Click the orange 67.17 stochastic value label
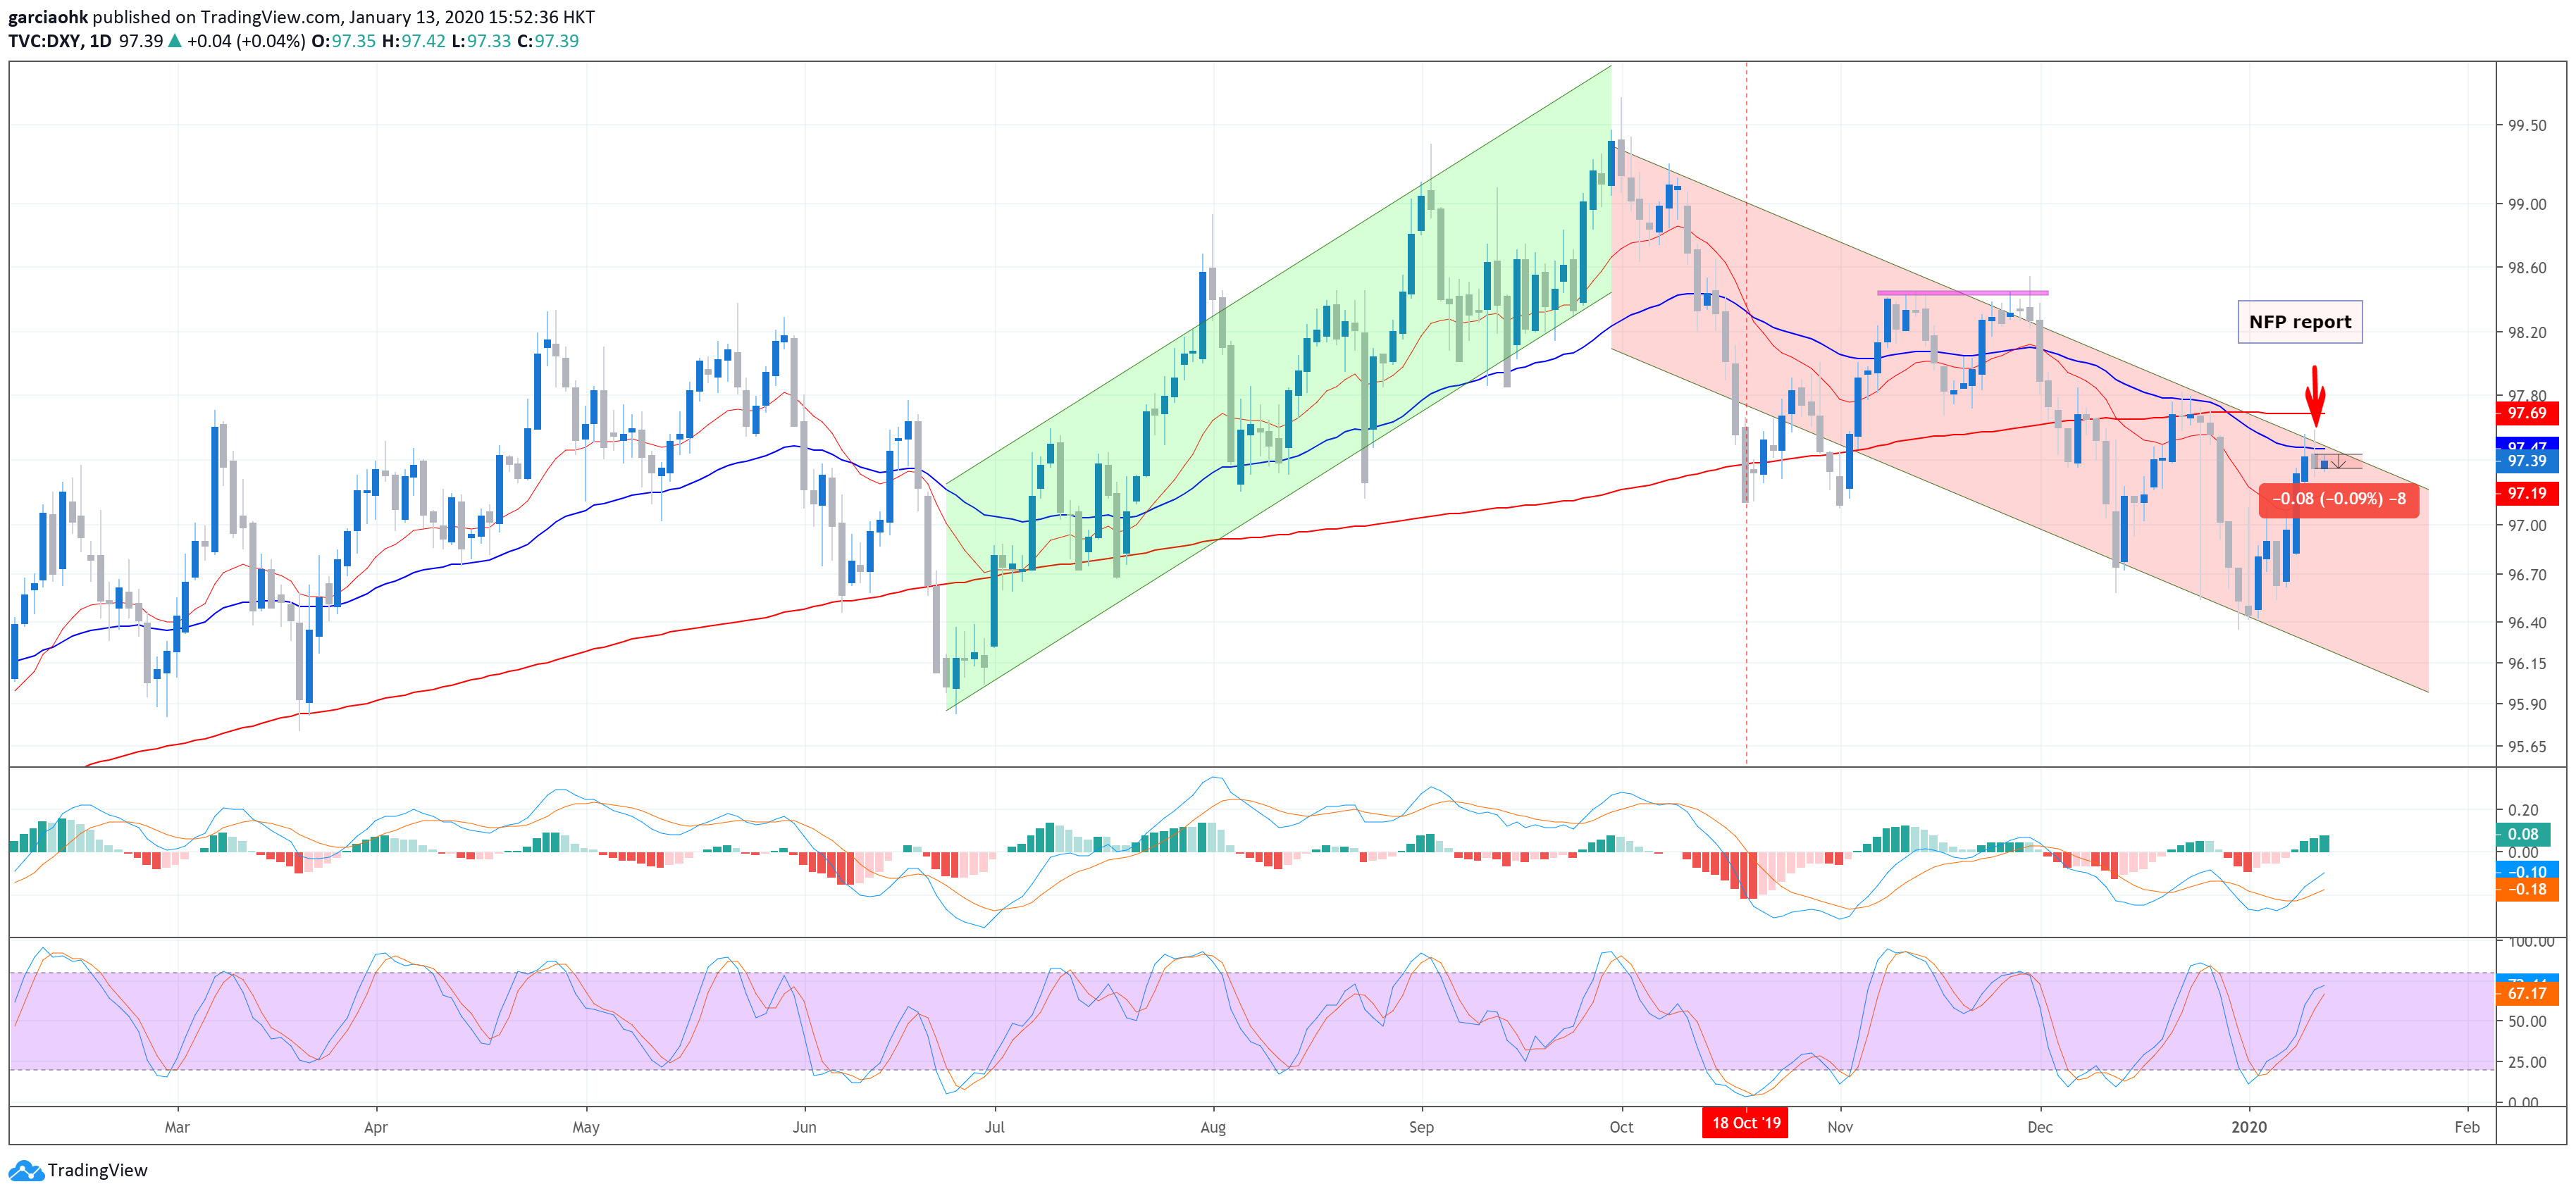The height and width of the screenshot is (1196, 2576). pyautogui.click(x=2527, y=993)
